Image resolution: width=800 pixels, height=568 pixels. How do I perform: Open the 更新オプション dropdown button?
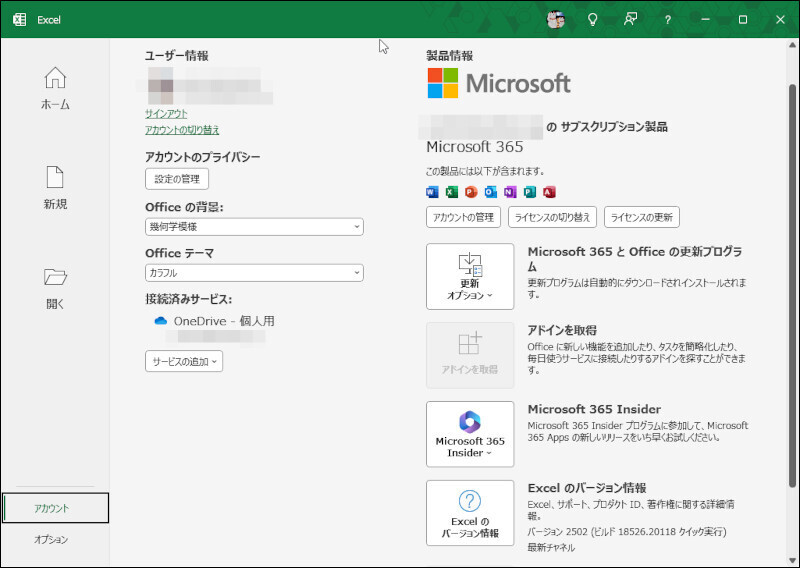[x=470, y=276]
